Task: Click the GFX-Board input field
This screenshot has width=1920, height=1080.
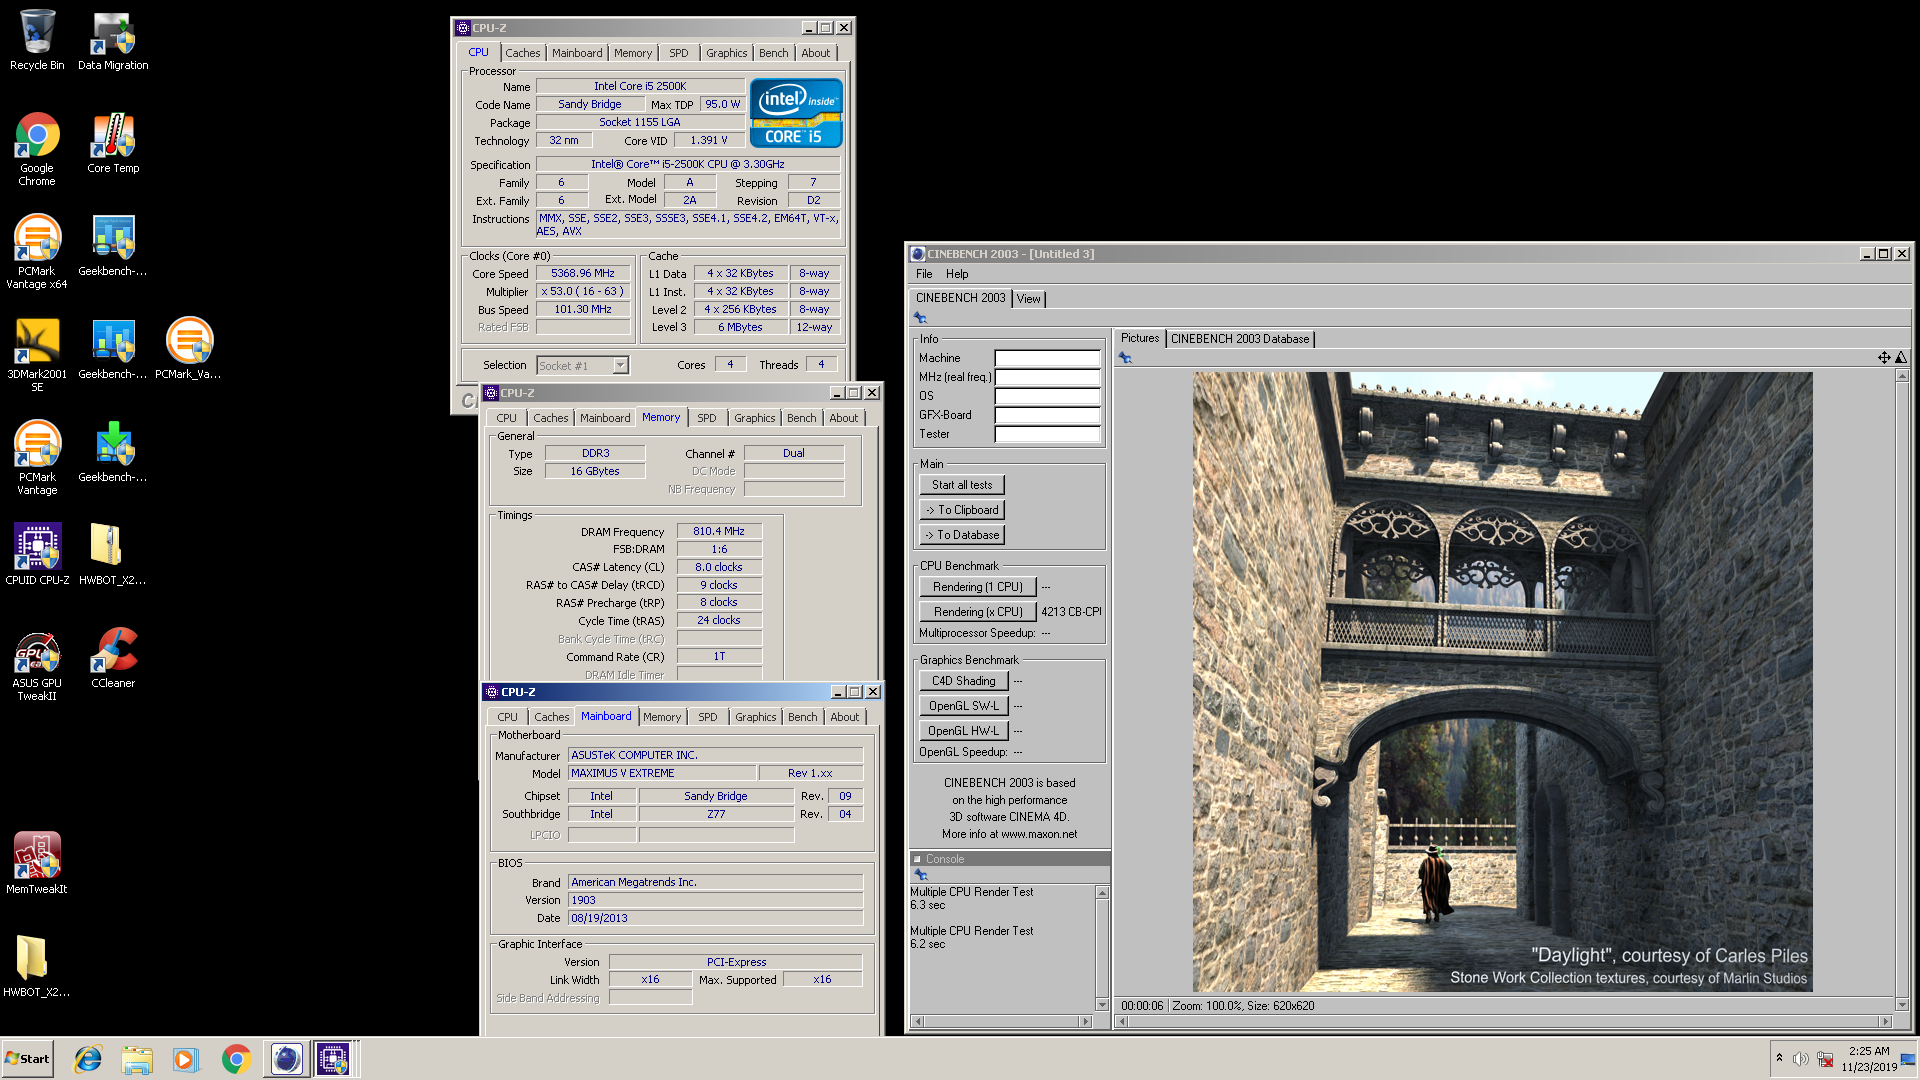Action: 1047,415
